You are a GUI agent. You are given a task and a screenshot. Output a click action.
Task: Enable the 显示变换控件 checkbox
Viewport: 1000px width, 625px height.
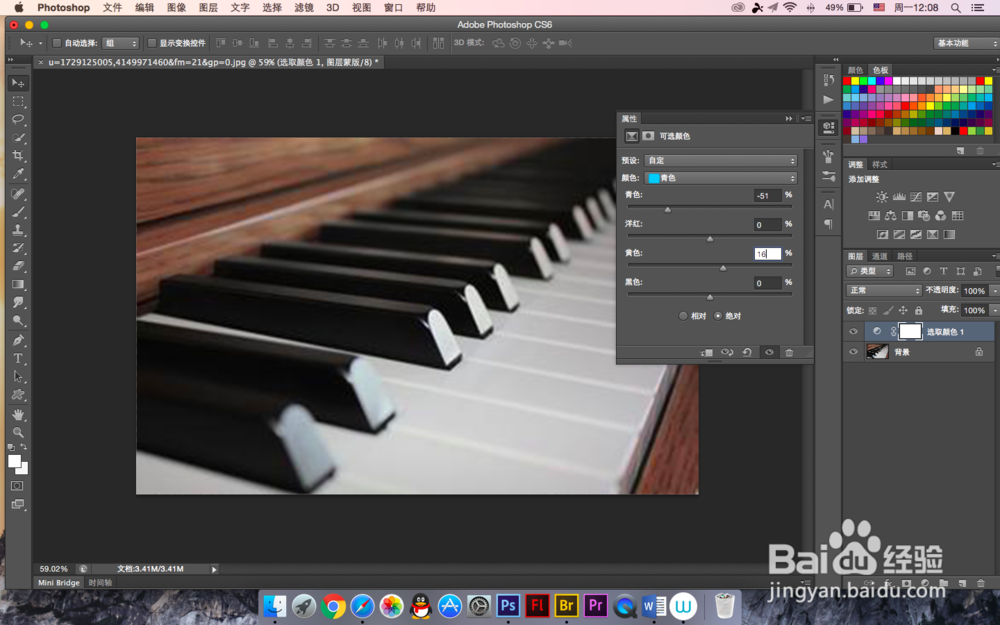tap(152, 43)
